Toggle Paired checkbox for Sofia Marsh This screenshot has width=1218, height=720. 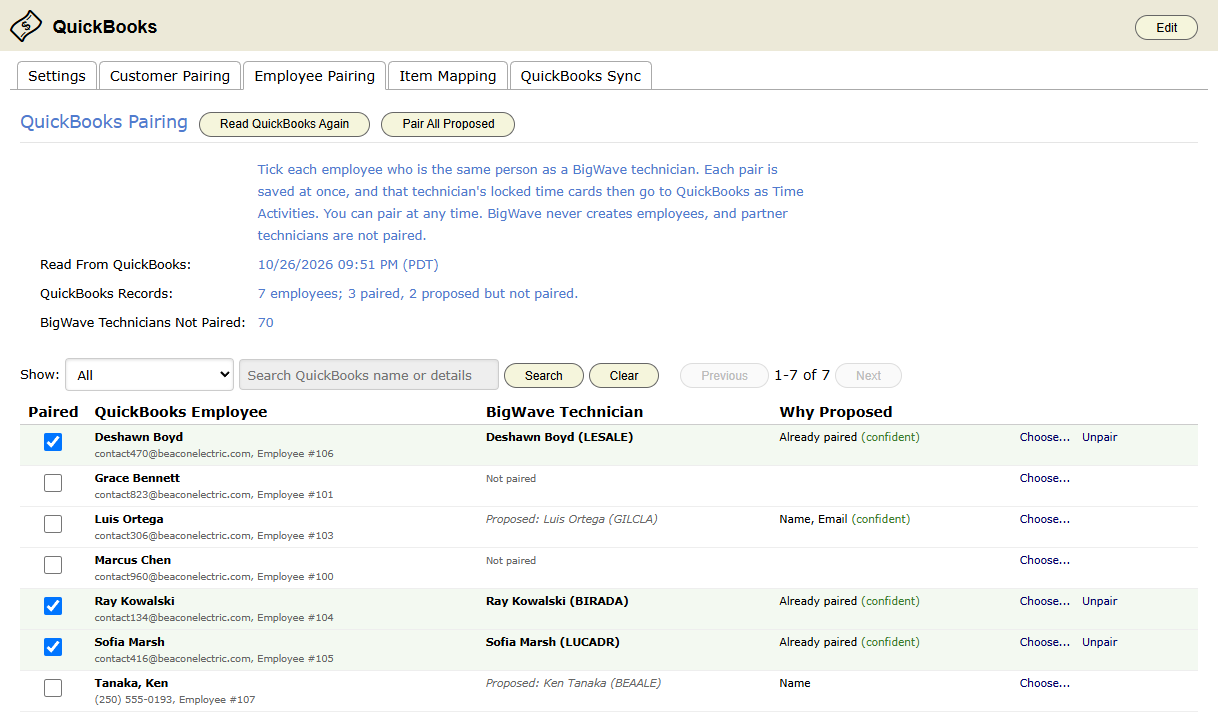53,647
